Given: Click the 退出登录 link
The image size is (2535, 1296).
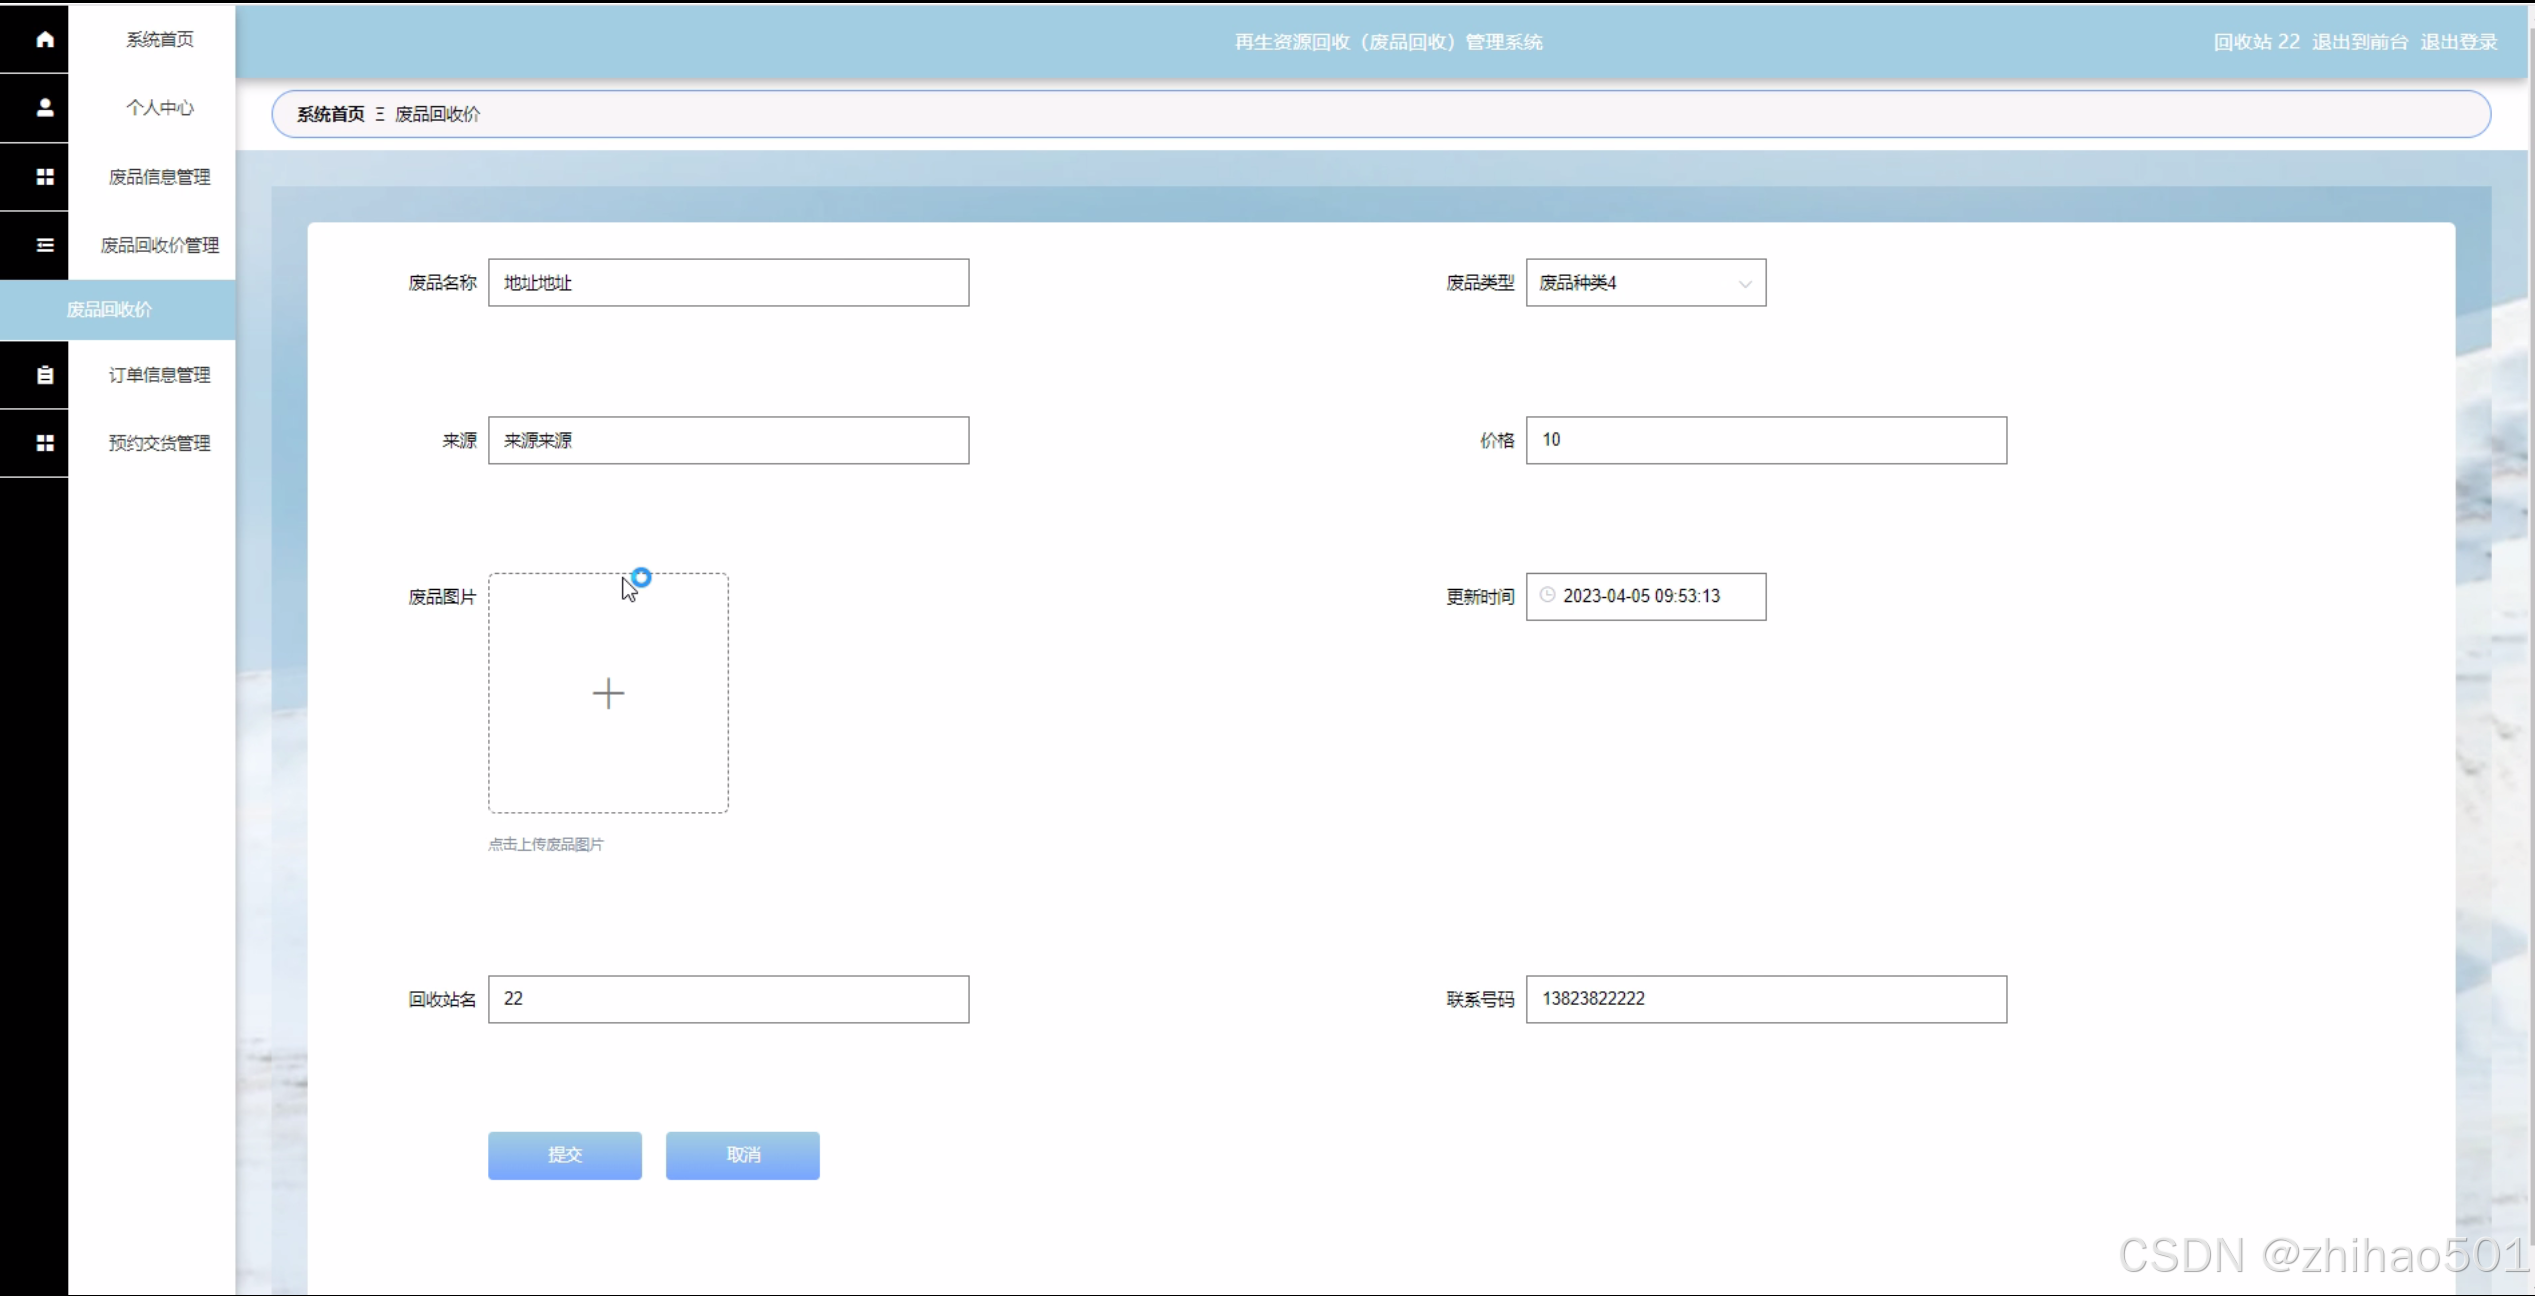Looking at the screenshot, I should [2458, 42].
